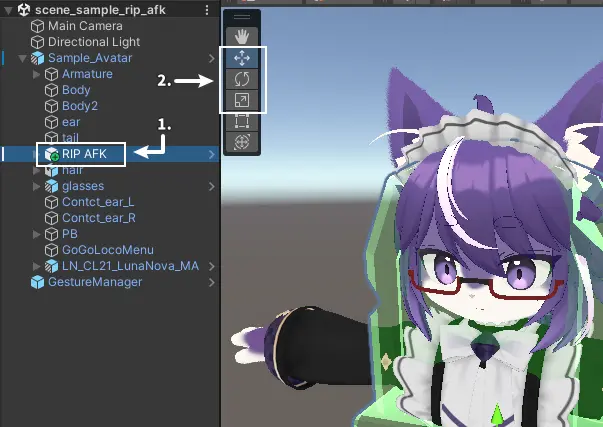Select the ear object
The width and height of the screenshot is (603, 427).
coord(71,122)
